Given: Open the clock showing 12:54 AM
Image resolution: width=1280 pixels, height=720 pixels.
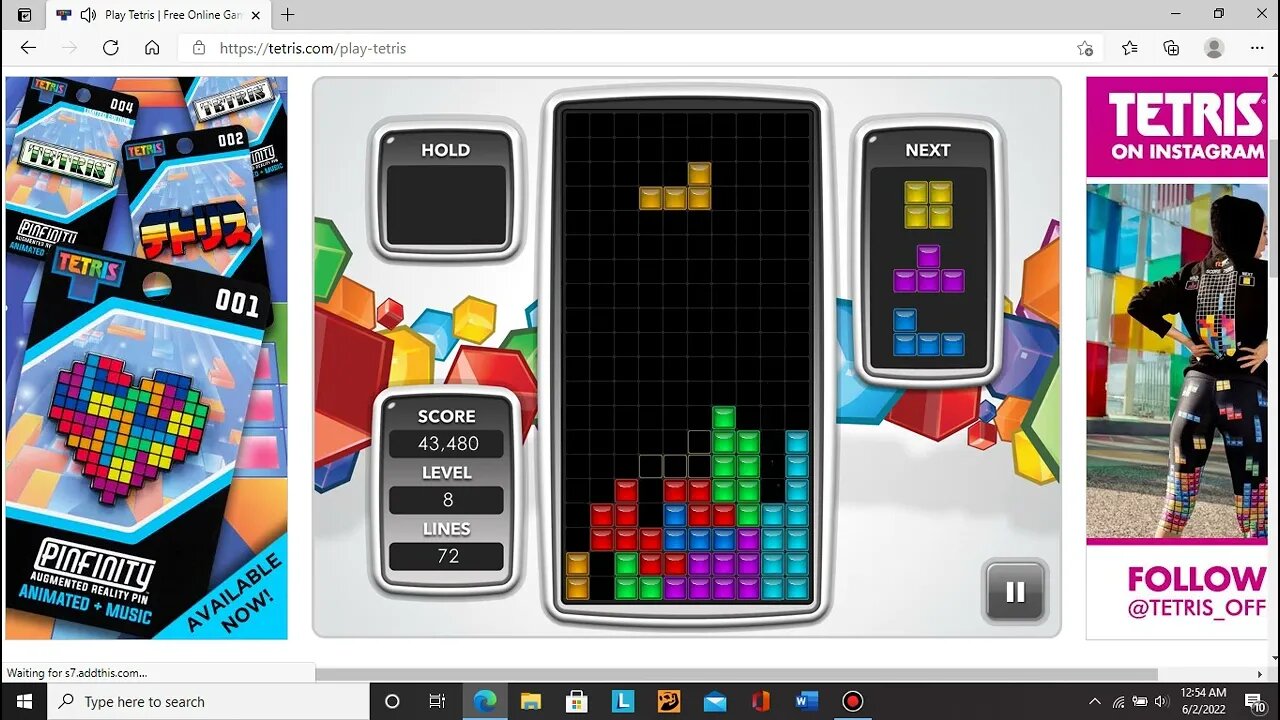Looking at the screenshot, I should [1203, 701].
